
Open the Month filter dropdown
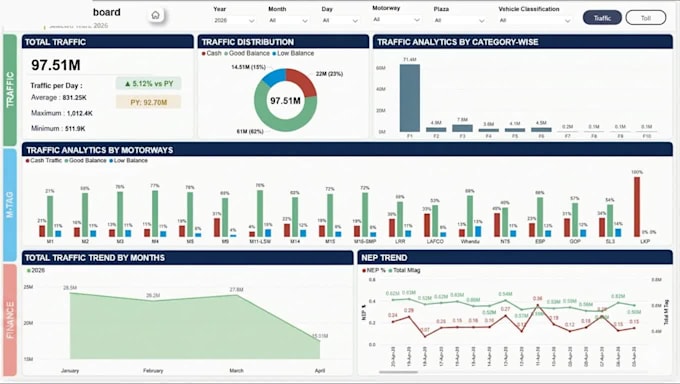point(288,20)
